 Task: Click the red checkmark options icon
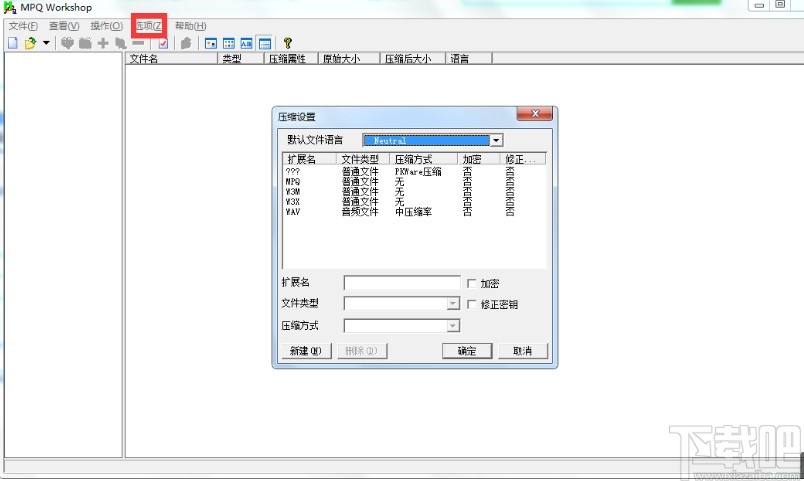pos(163,43)
